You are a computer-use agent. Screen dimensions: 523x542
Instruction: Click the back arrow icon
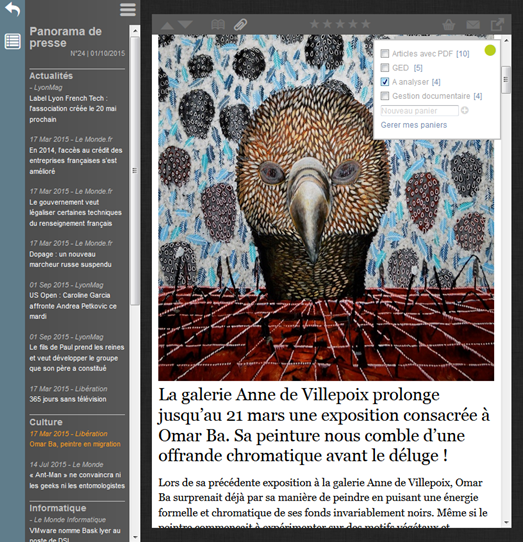click(13, 9)
